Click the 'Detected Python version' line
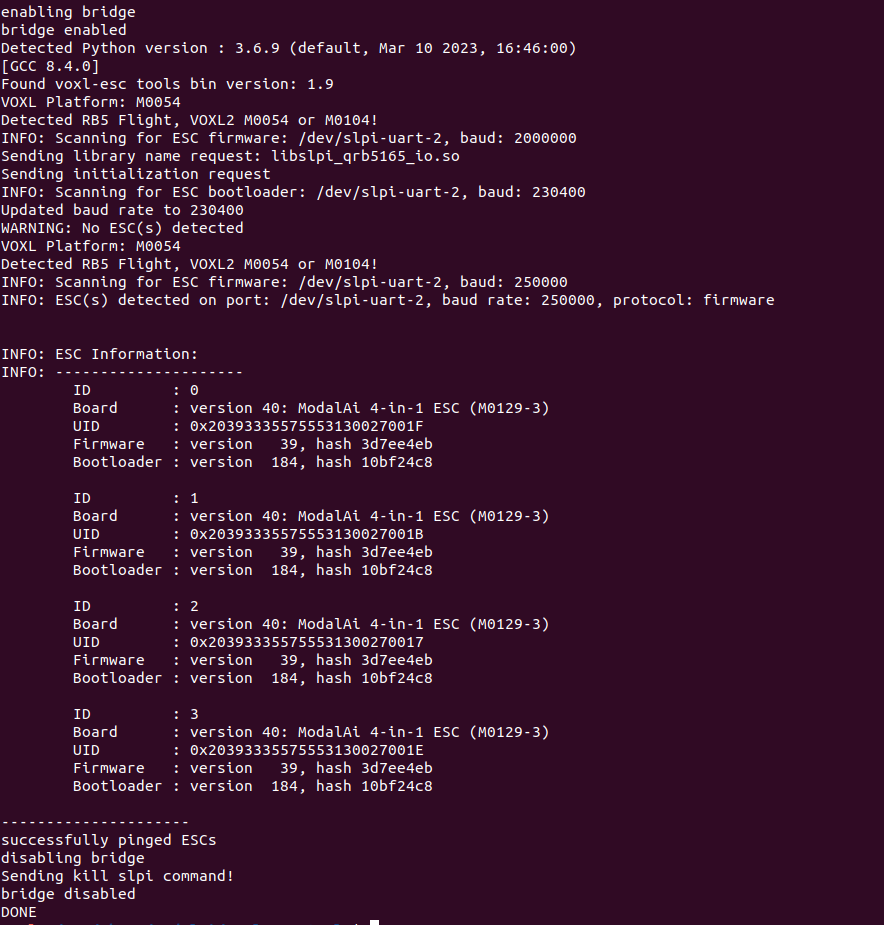Image resolution: width=884 pixels, height=925 pixels. [289, 48]
